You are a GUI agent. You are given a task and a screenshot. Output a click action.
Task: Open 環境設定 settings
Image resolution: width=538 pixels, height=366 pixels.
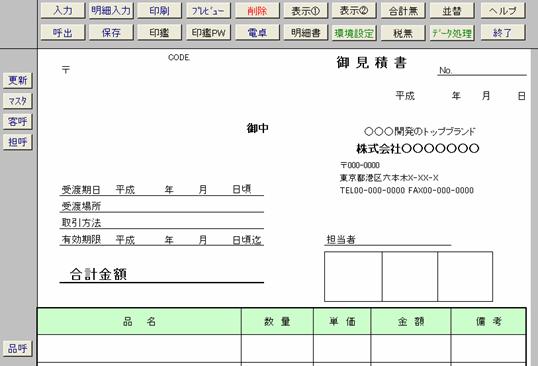click(x=354, y=33)
